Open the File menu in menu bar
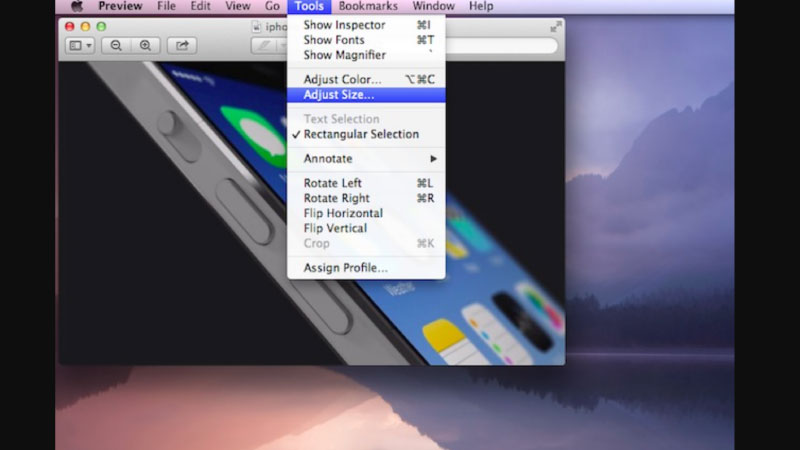The width and height of the screenshot is (800, 450). [166, 6]
